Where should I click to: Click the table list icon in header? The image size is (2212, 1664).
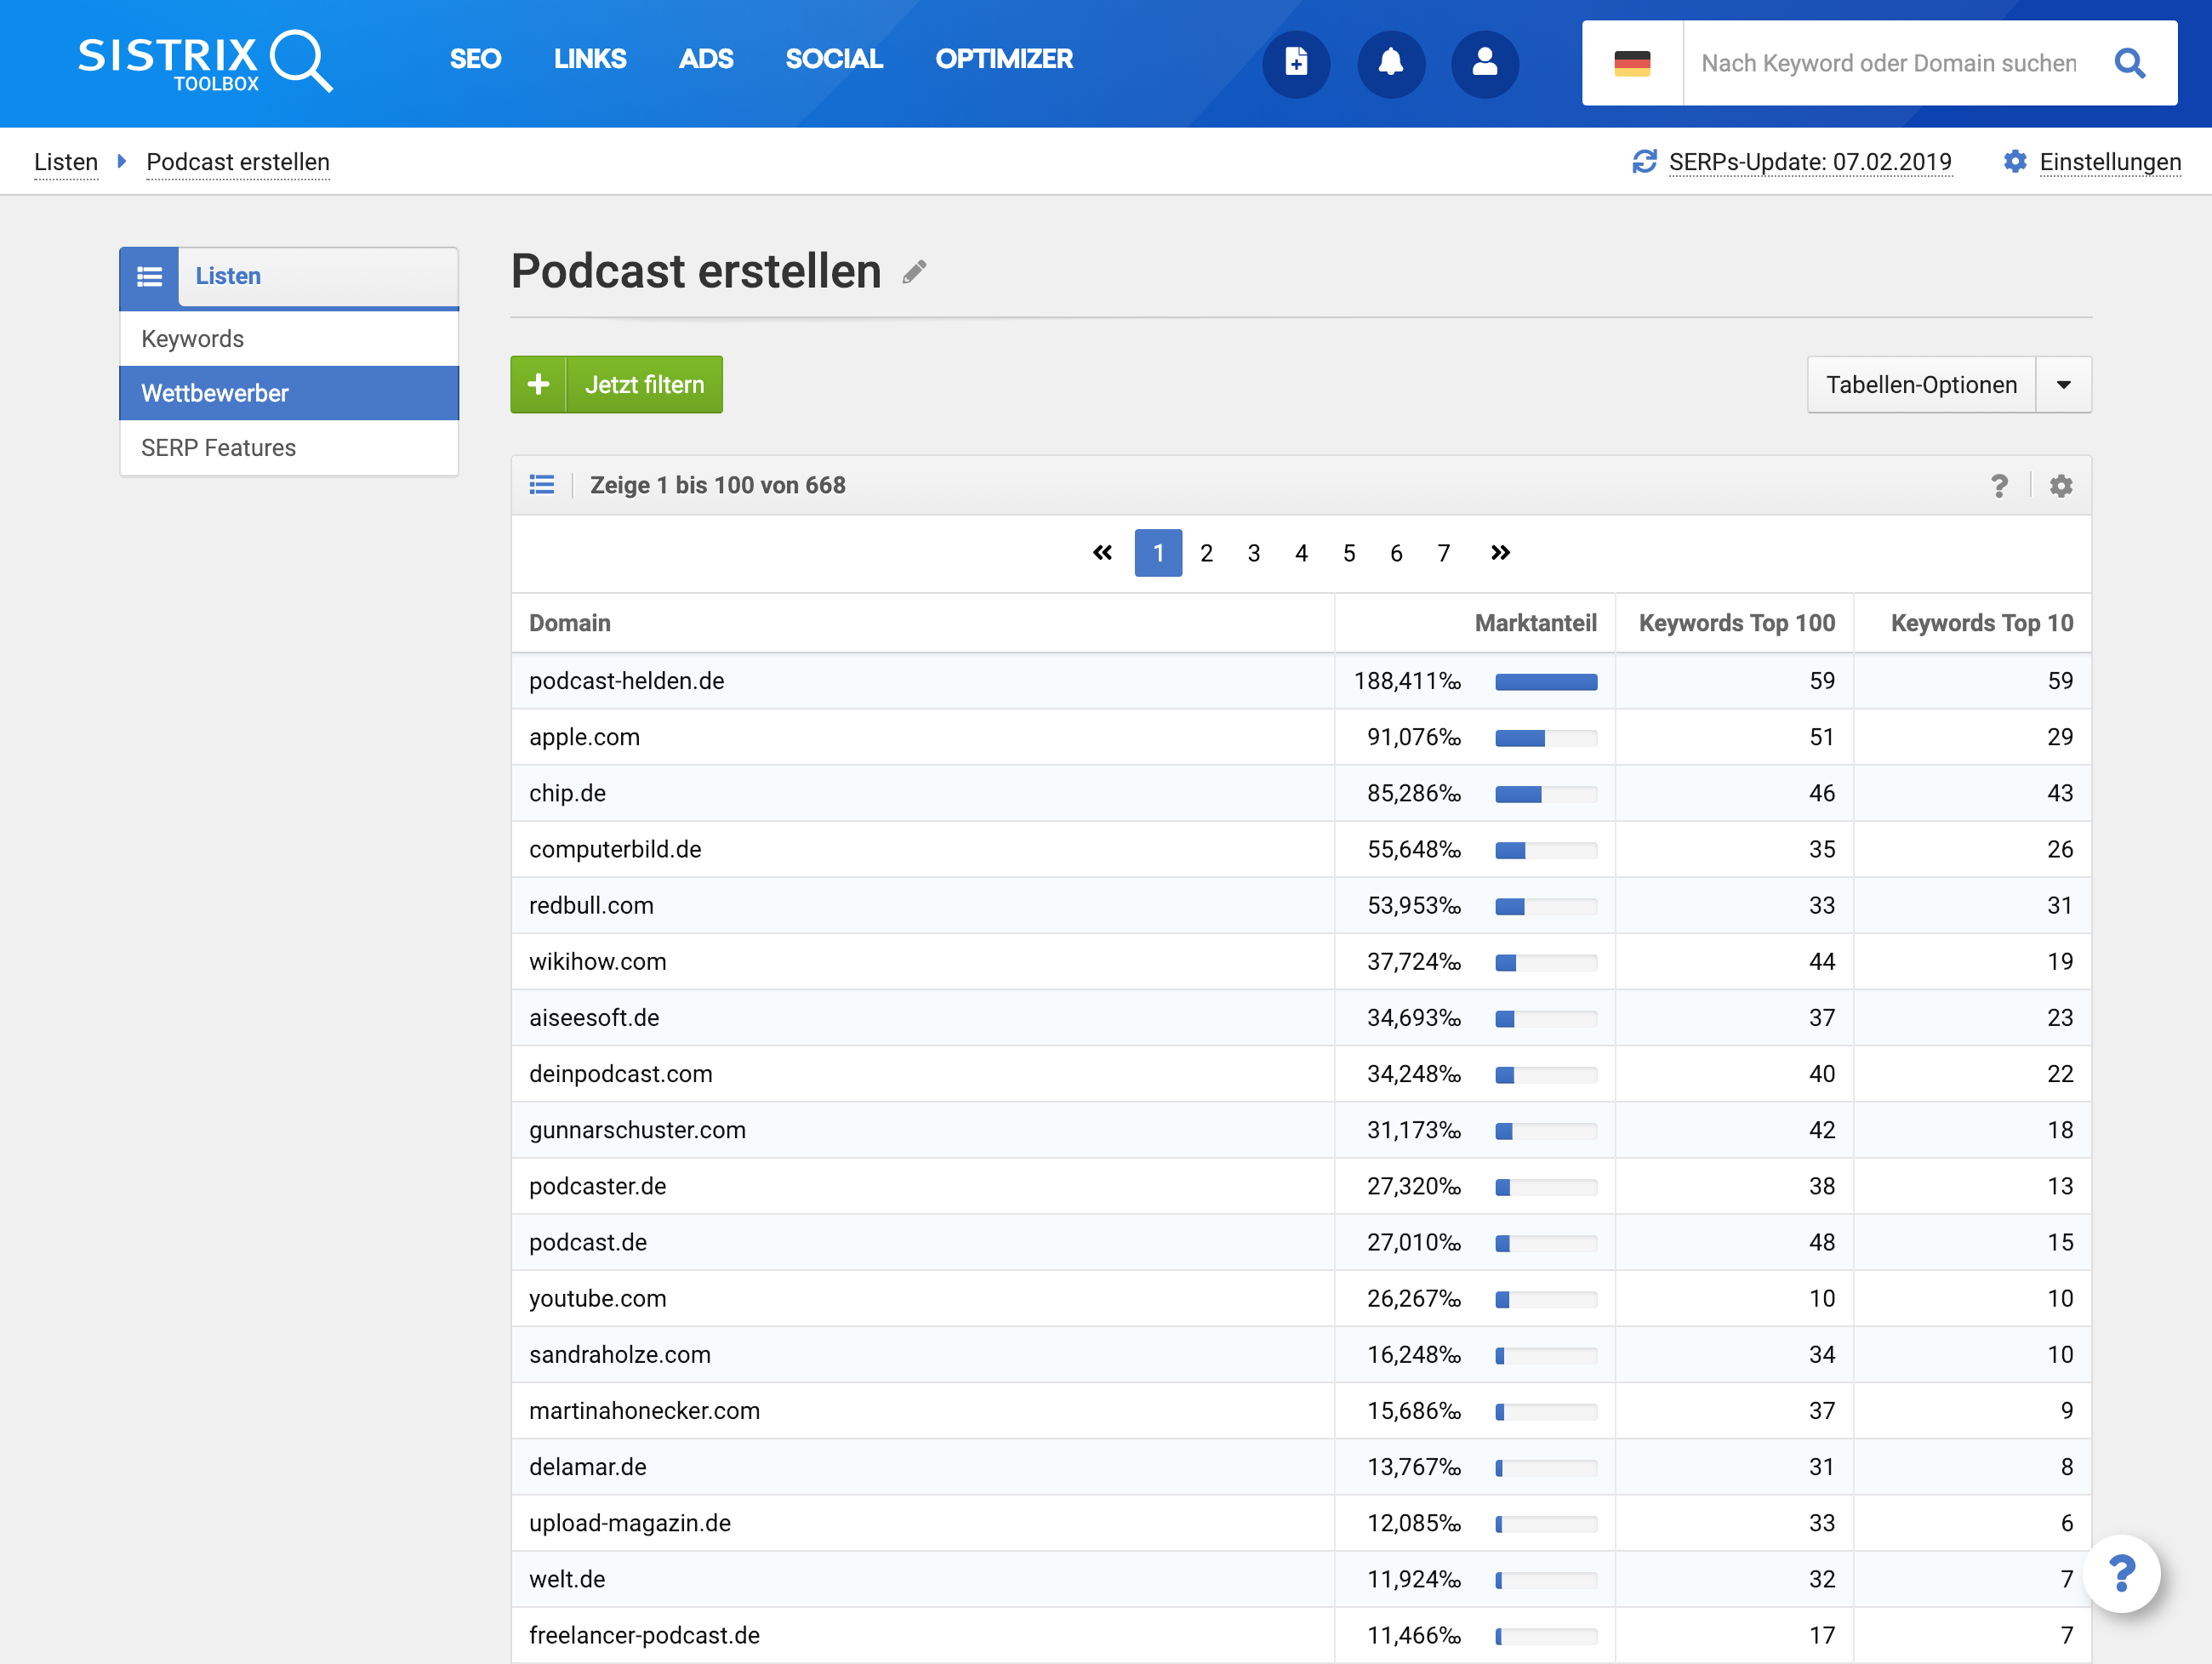(542, 485)
